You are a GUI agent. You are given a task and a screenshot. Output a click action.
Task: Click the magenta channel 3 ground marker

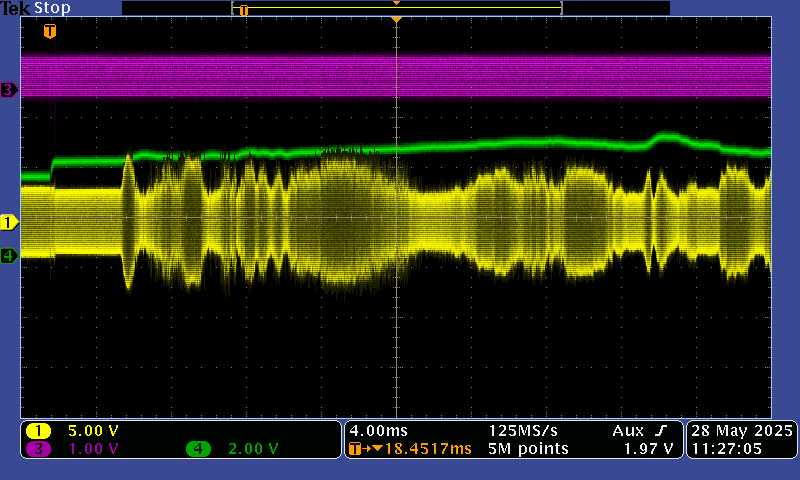[x=9, y=90]
